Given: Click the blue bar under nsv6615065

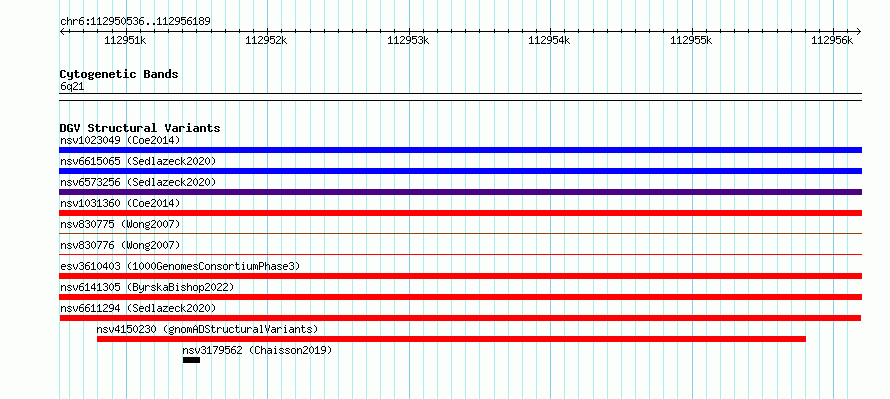Looking at the screenshot, I should pyautogui.click(x=460, y=171).
